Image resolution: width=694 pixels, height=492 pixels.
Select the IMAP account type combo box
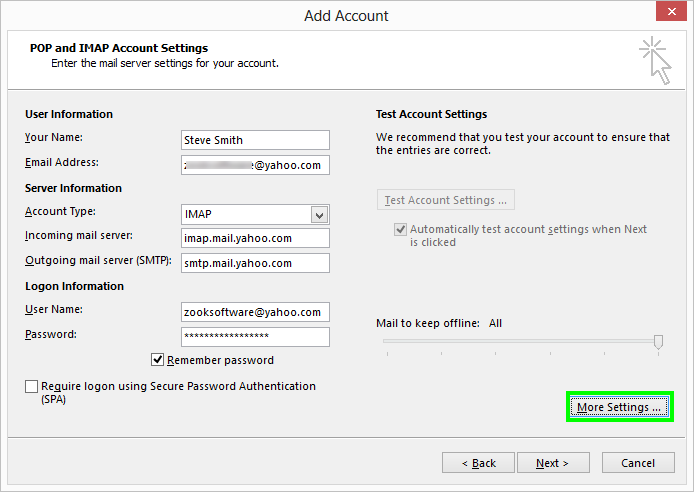tap(246, 214)
